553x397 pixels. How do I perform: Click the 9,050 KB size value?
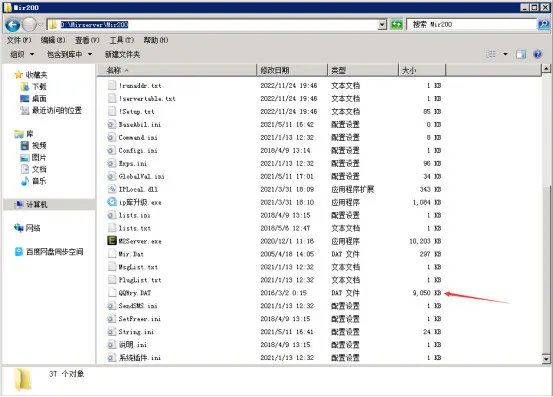(x=427, y=293)
